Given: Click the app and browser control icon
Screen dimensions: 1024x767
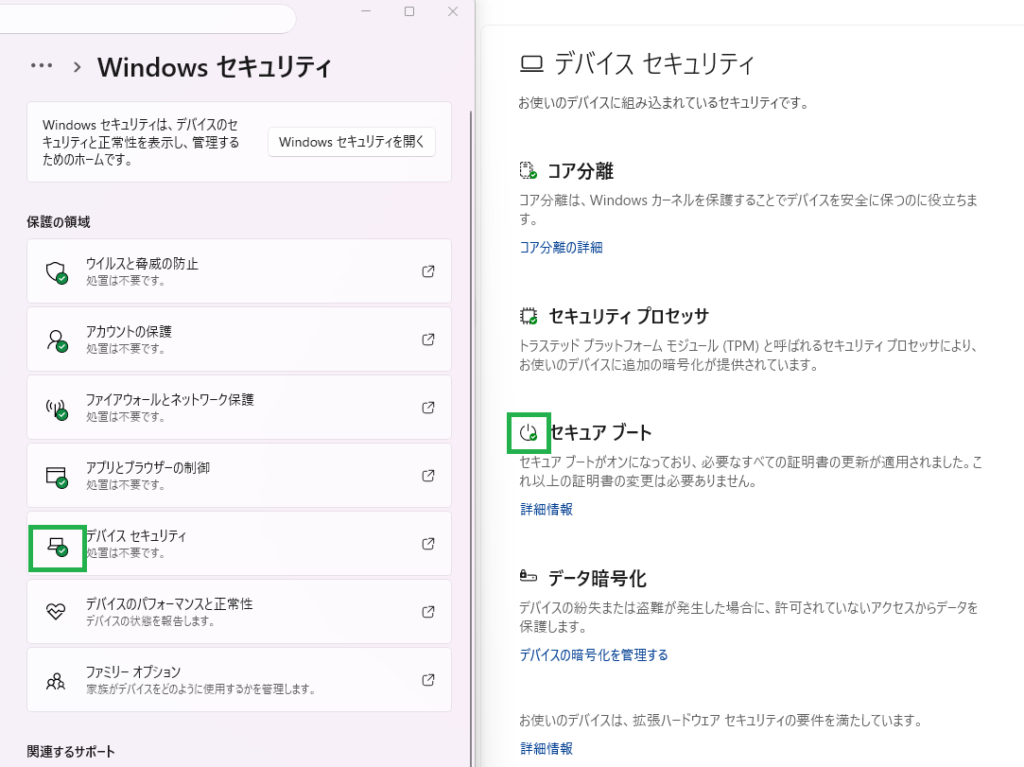Looking at the screenshot, I should [56, 477].
